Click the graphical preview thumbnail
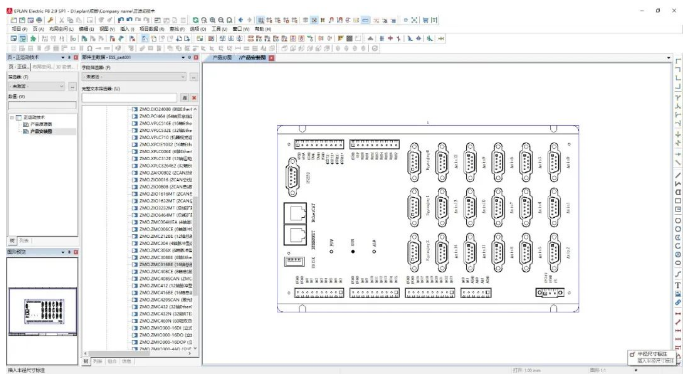The width and height of the screenshot is (691, 383). click(42, 311)
